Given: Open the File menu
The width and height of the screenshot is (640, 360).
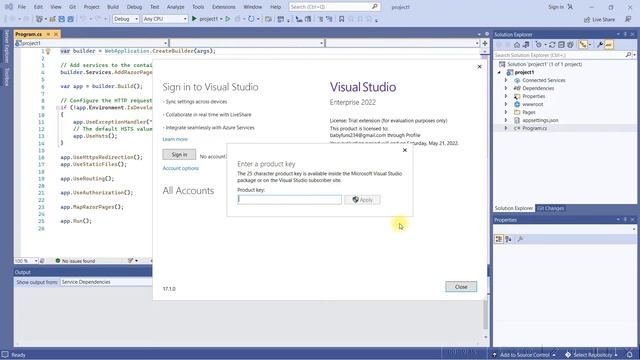Looking at the screenshot, I should coord(22,7).
